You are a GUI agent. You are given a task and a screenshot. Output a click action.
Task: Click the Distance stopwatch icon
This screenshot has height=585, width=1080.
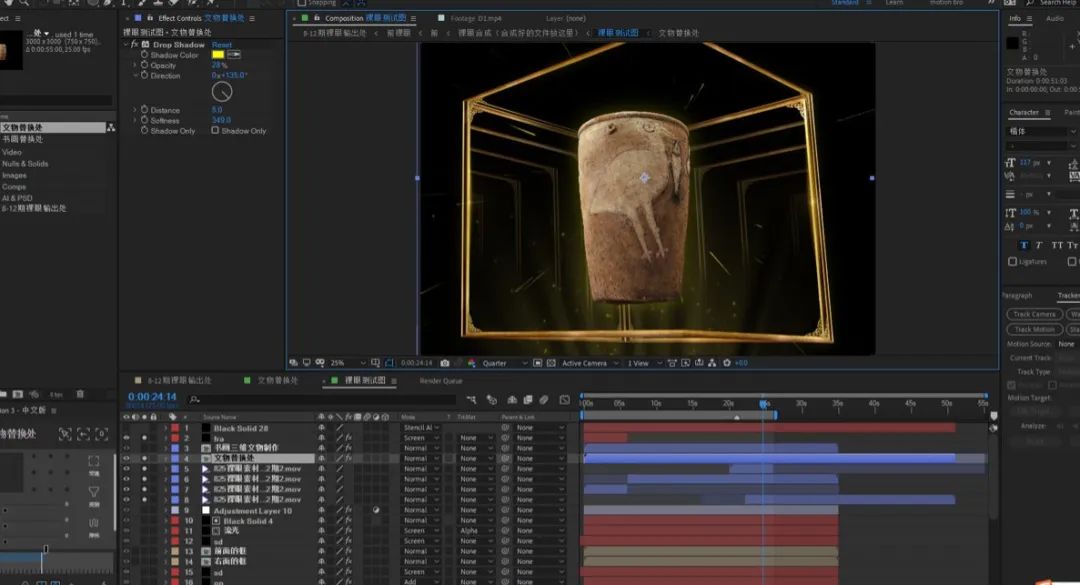tap(144, 110)
